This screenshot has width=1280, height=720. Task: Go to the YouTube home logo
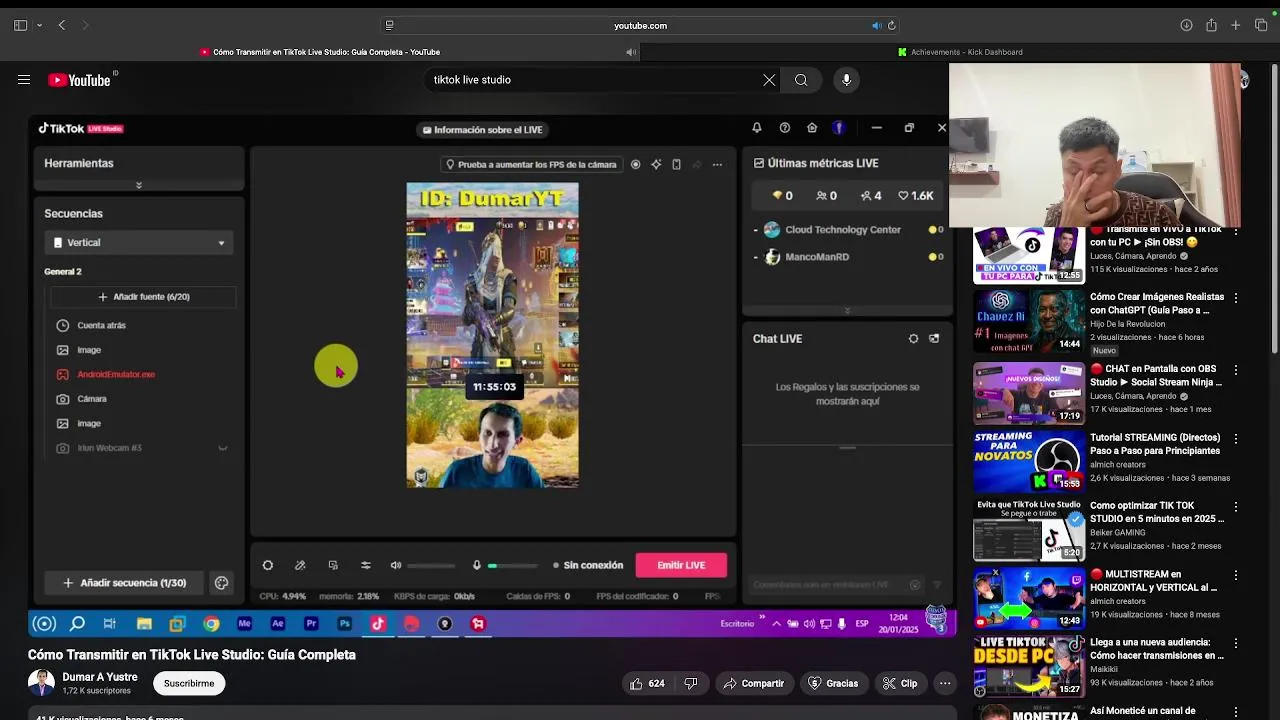(x=80, y=80)
